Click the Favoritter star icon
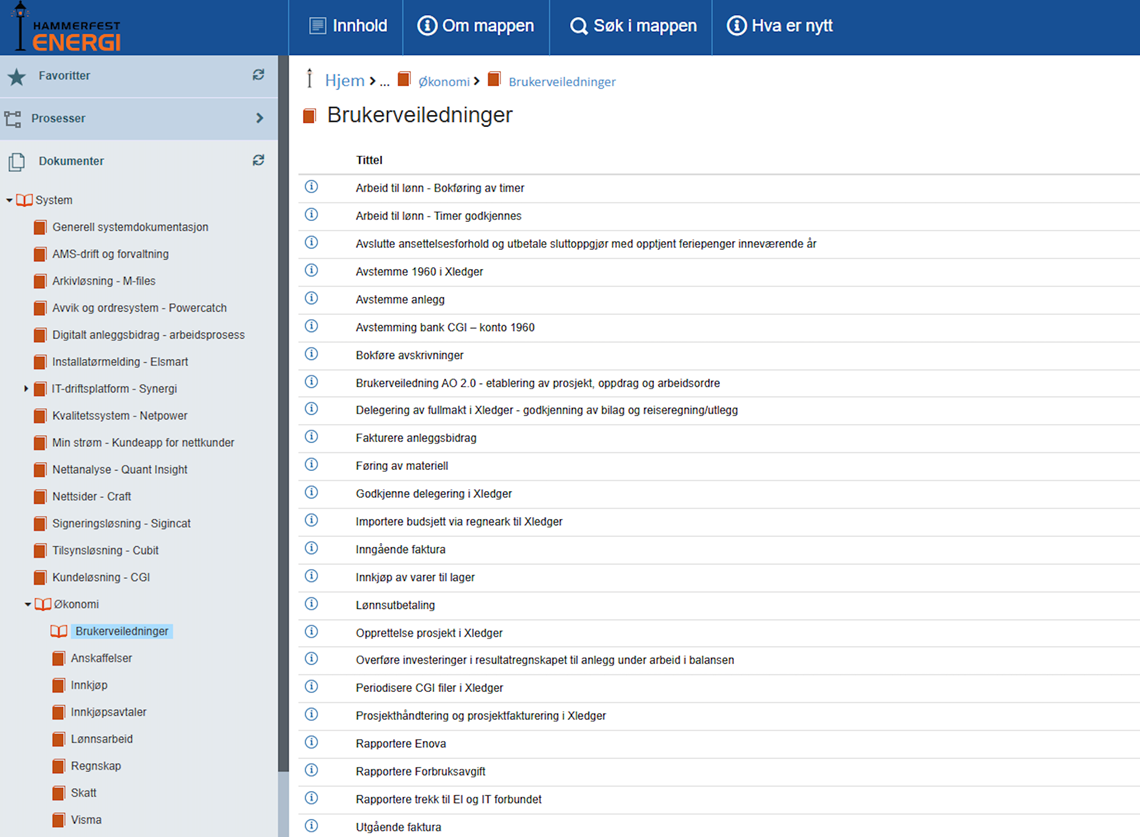The image size is (1140, 837). tap(17, 76)
